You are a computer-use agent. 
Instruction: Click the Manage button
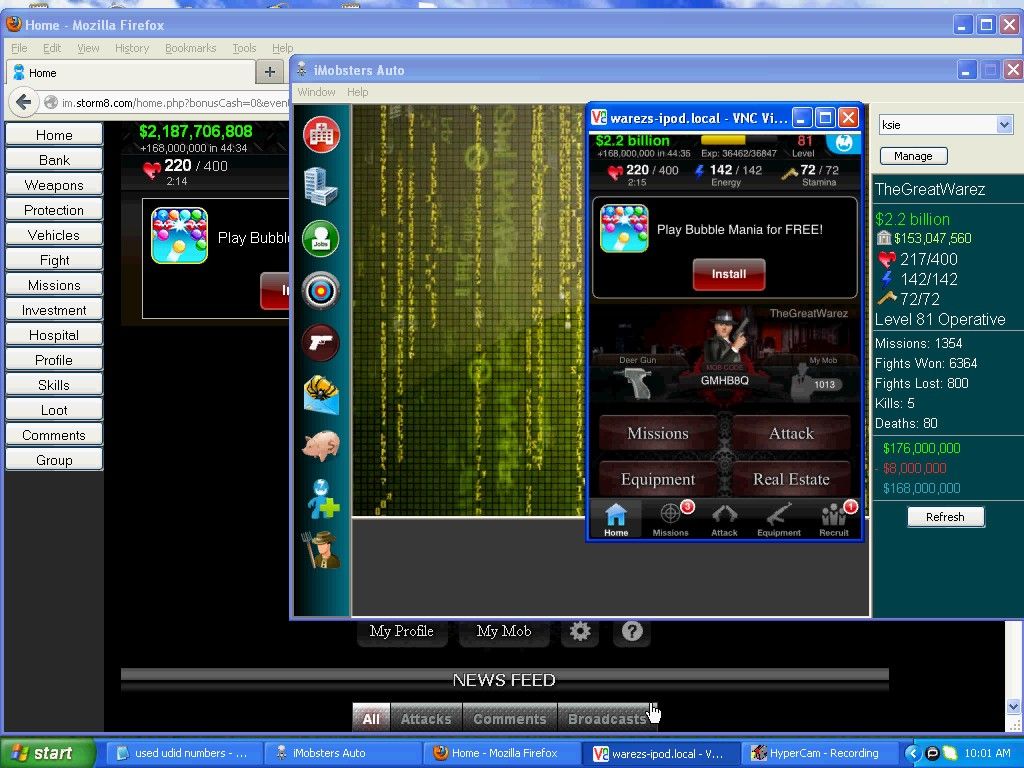pos(913,156)
